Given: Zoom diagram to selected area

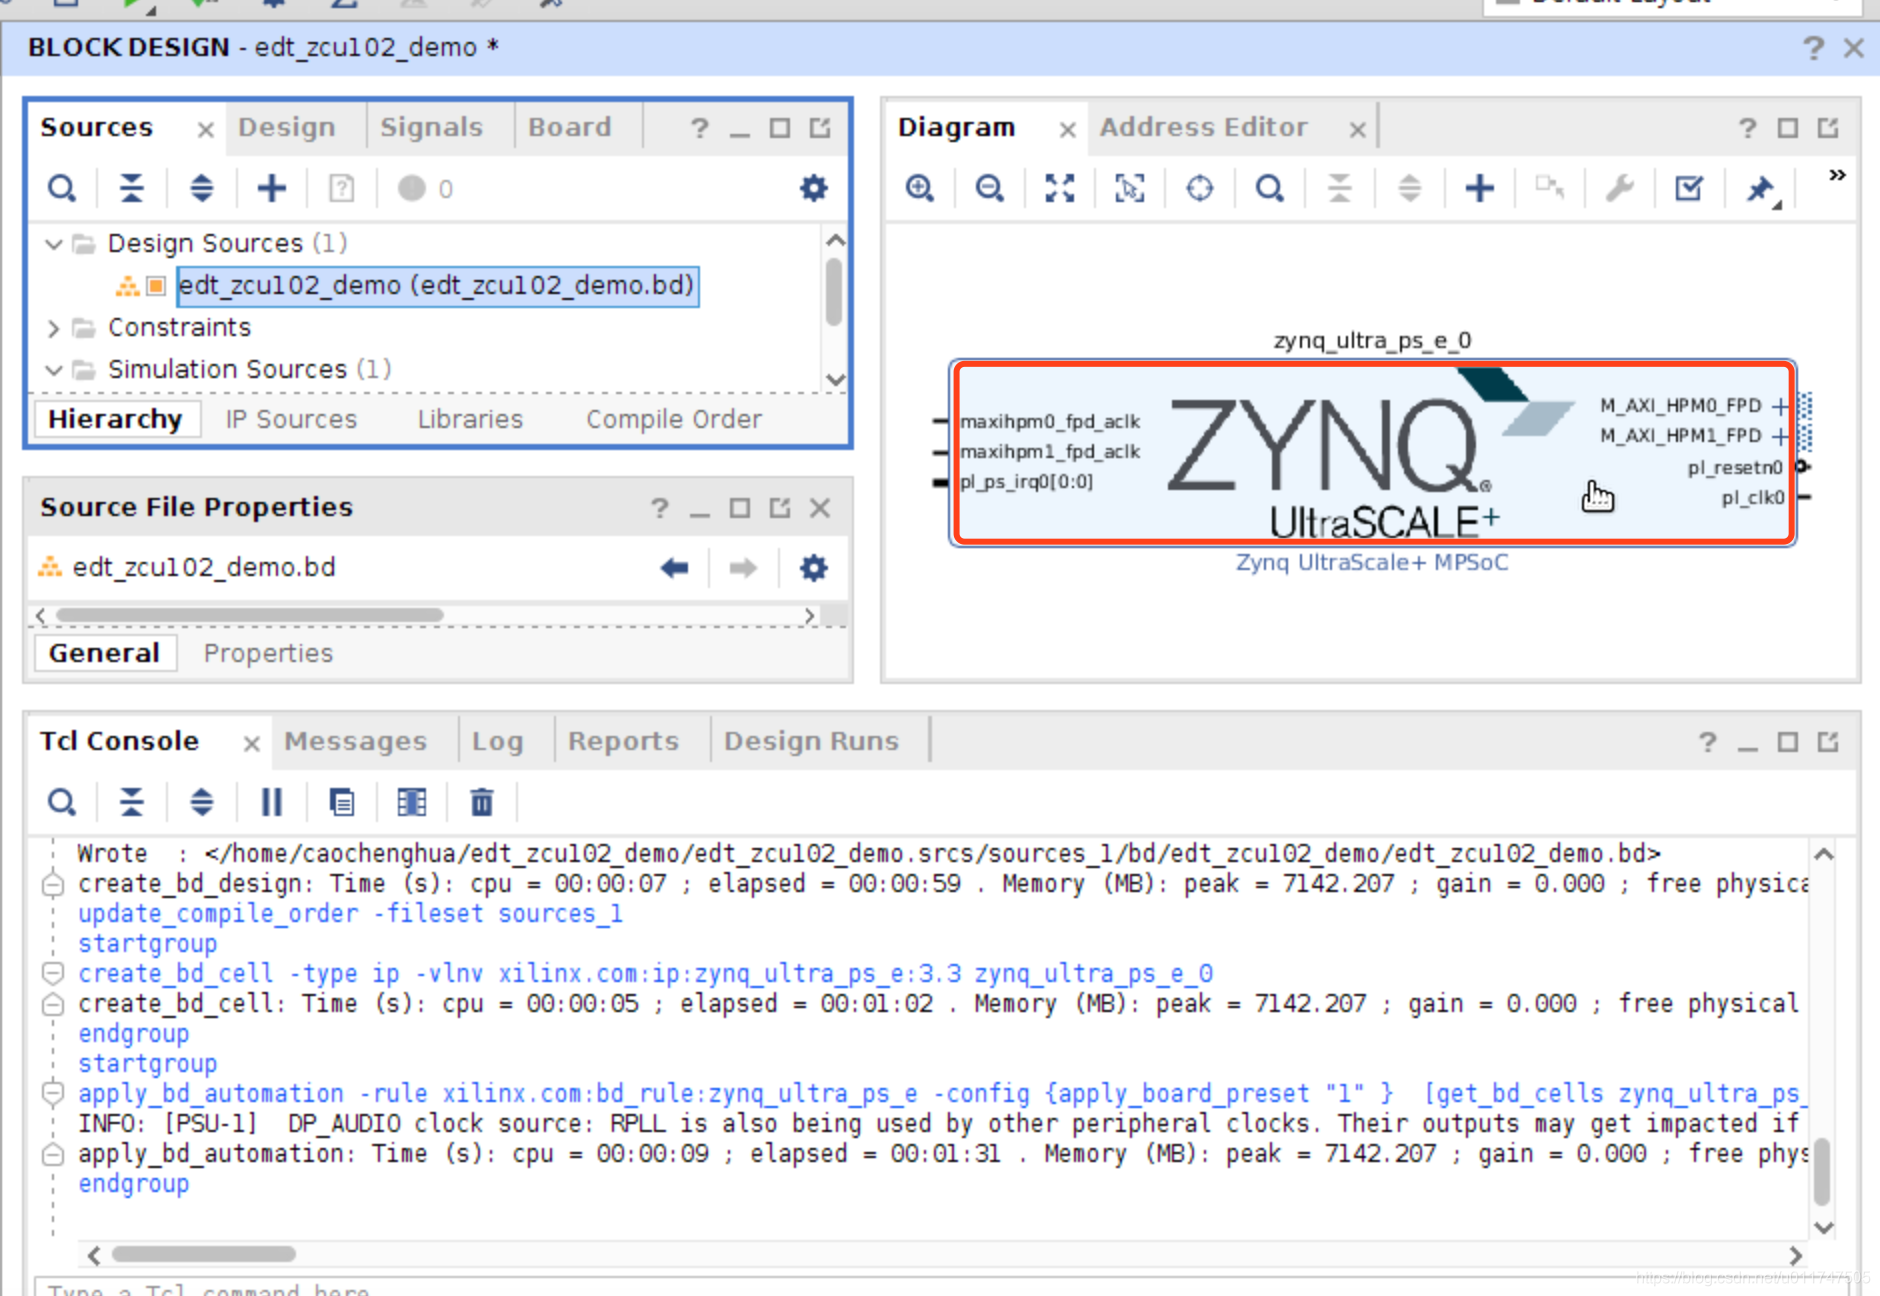Looking at the screenshot, I should pos(1130,188).
